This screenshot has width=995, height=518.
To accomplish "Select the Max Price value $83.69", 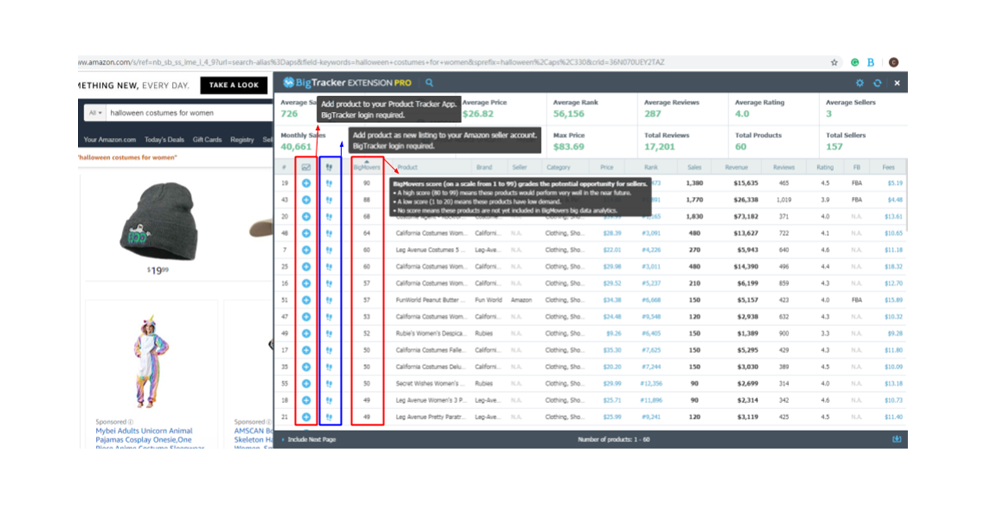I will (569, 147).
